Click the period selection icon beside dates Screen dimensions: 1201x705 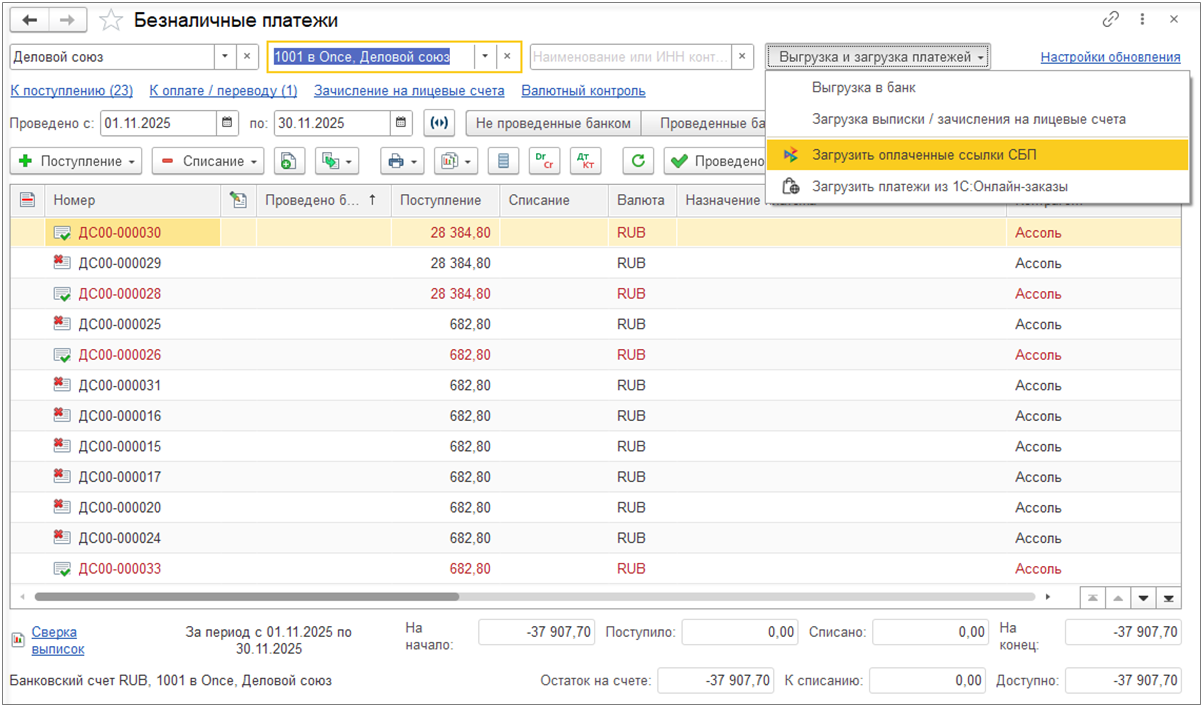[x=438, y=123]
